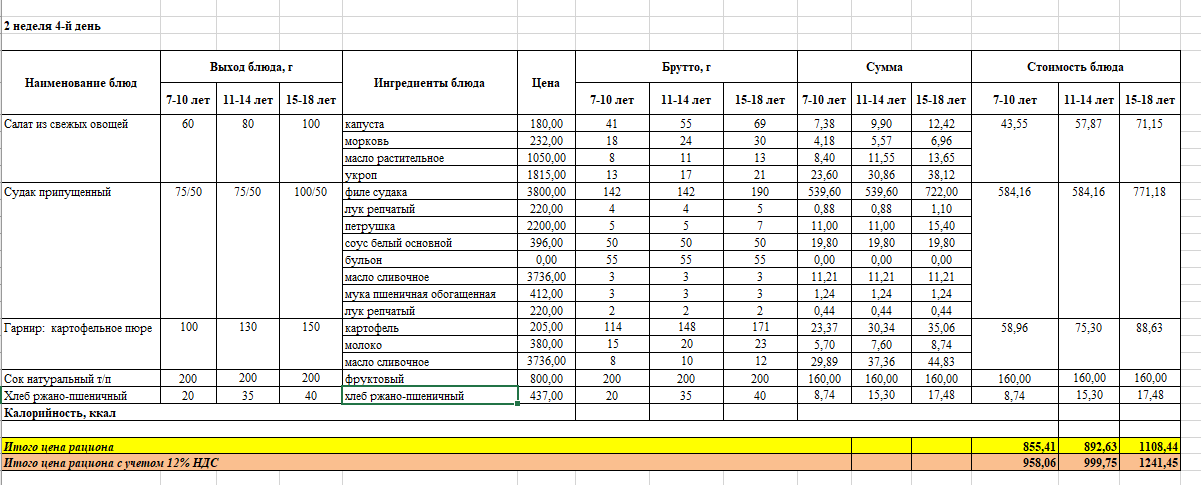Click the "Наименование блюд" header cell
This screenshot has width=1201, height=485.
coord(80,83)
